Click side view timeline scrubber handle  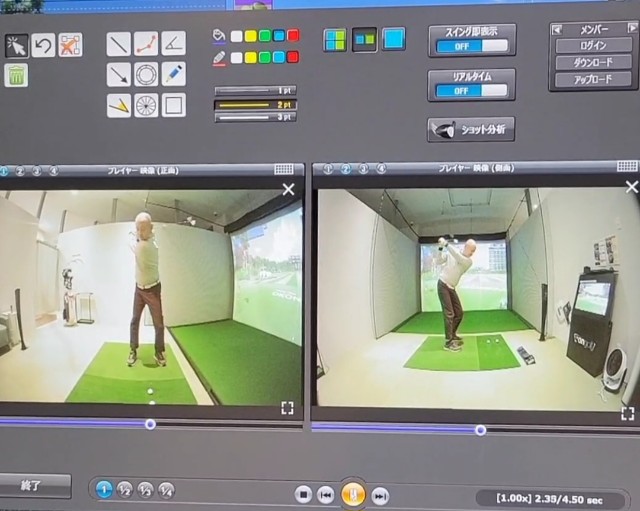tap(480, 430)
